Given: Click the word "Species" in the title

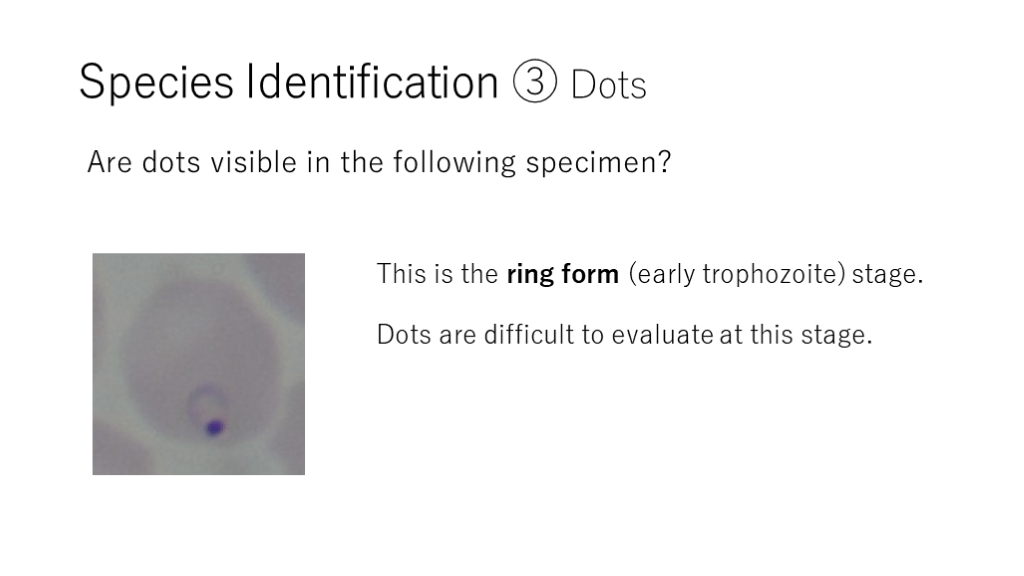Looking at the screenshot, I should coord(156,82).
